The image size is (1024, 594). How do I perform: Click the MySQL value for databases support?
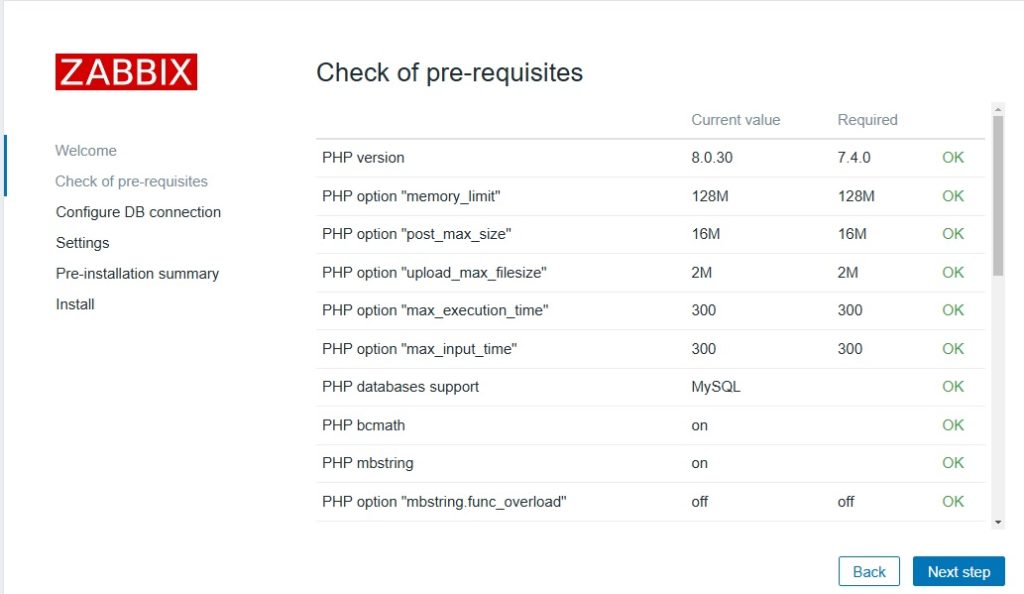pos(716,387)
